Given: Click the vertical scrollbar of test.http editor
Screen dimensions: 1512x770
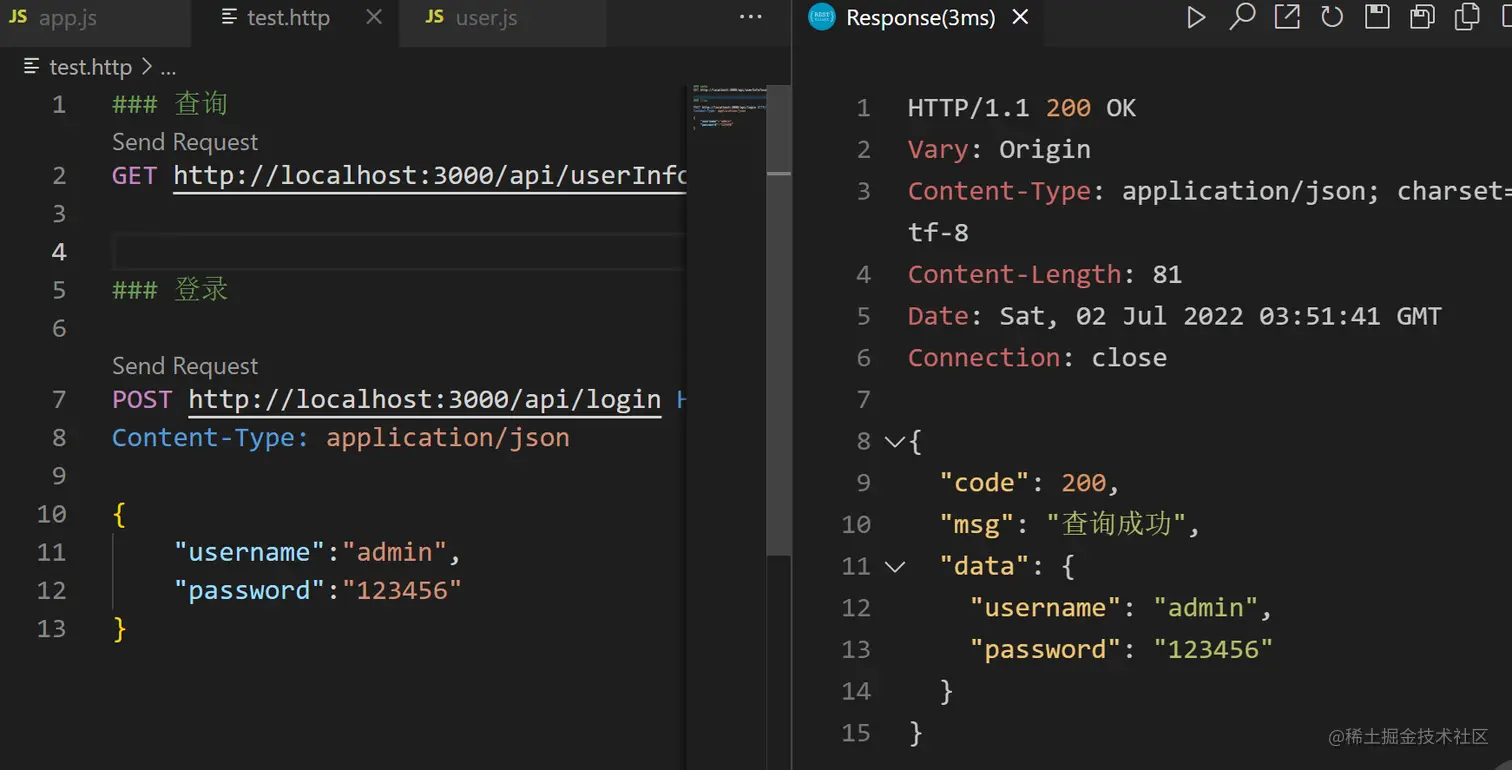Looking at the screenshot, I should pos(779,320).
